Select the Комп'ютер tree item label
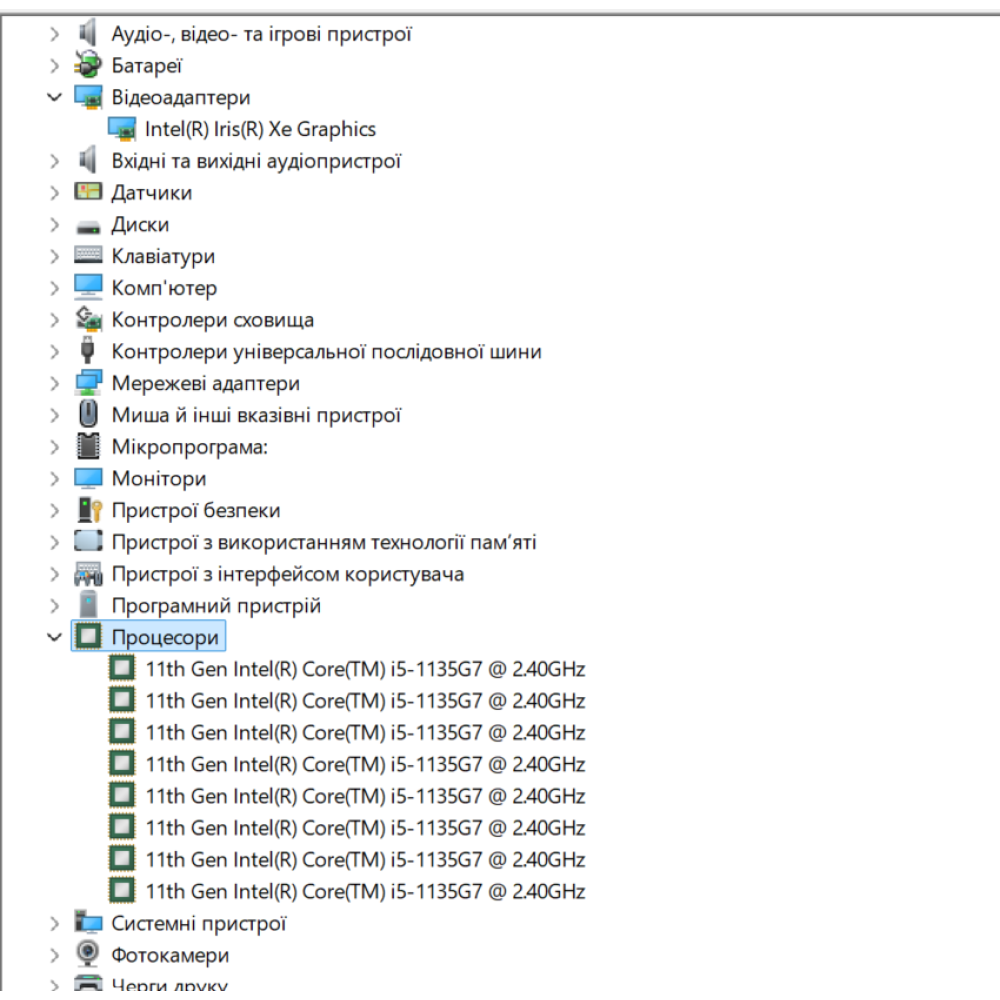This screenshot has height=1000, width=1000. coord(164,288)
